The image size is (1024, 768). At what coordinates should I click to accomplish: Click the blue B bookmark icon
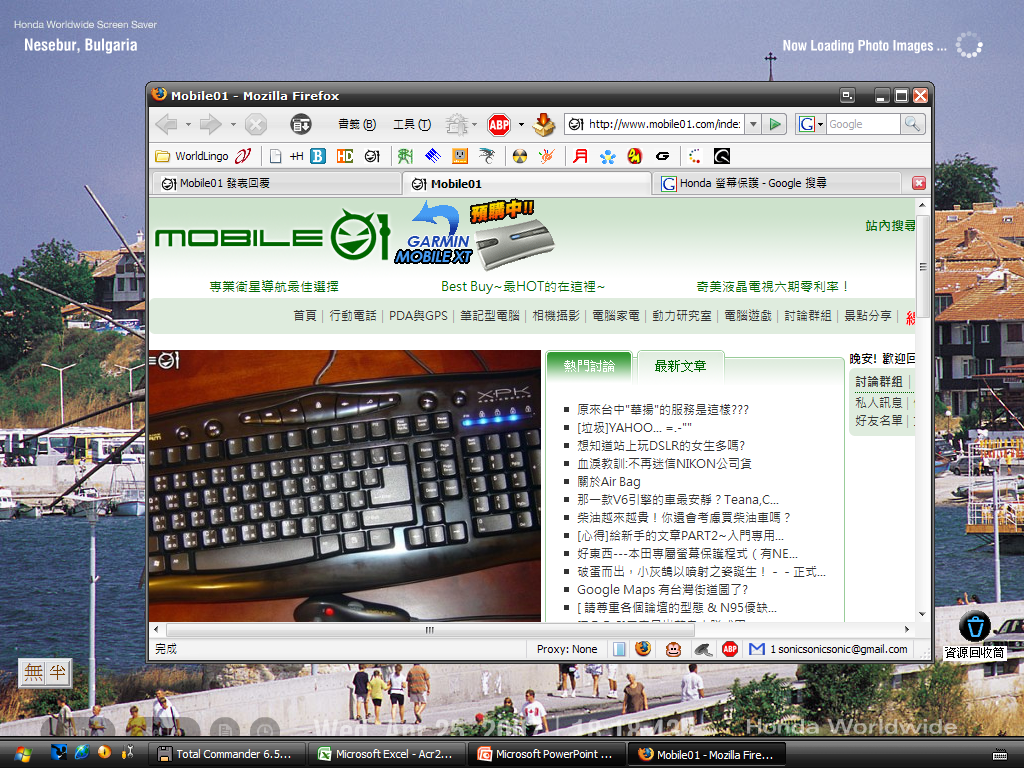[x=318, y=156]
